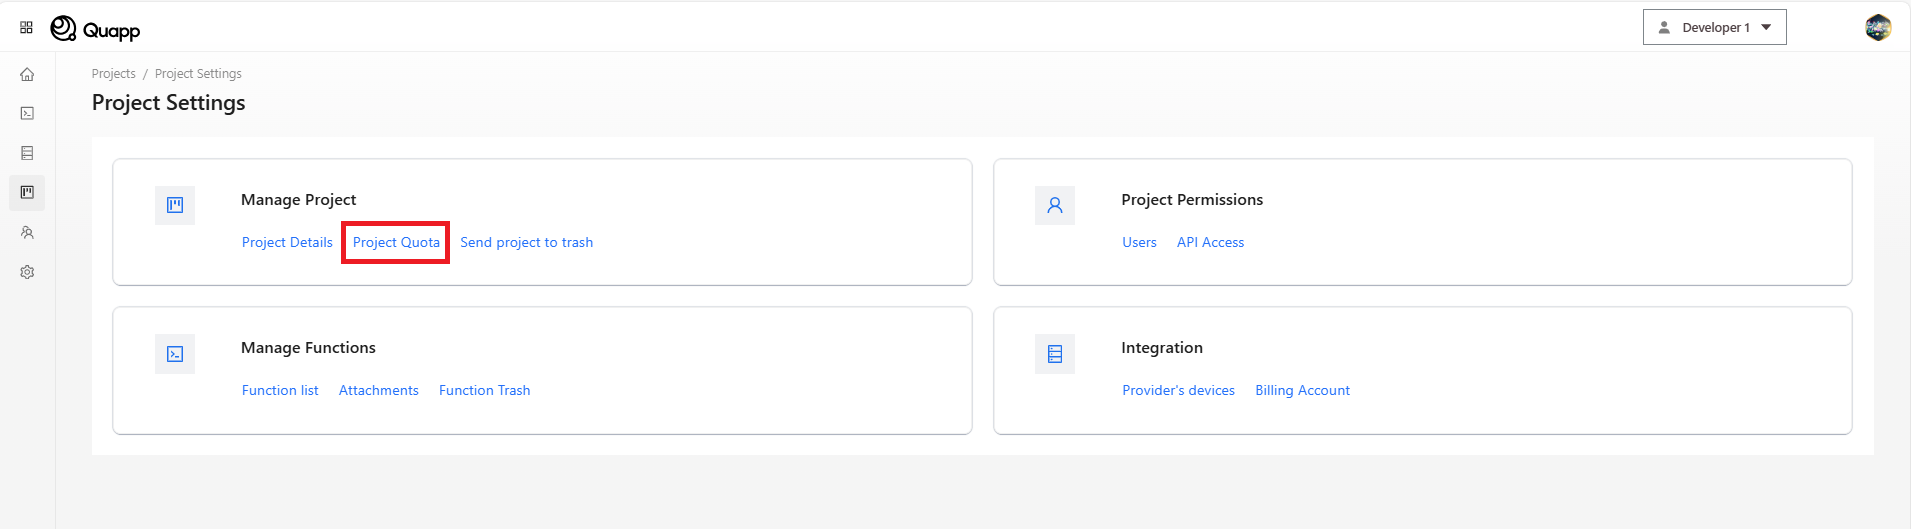
Task: Click the Manage Project card icon
Action: coord(175,205)
